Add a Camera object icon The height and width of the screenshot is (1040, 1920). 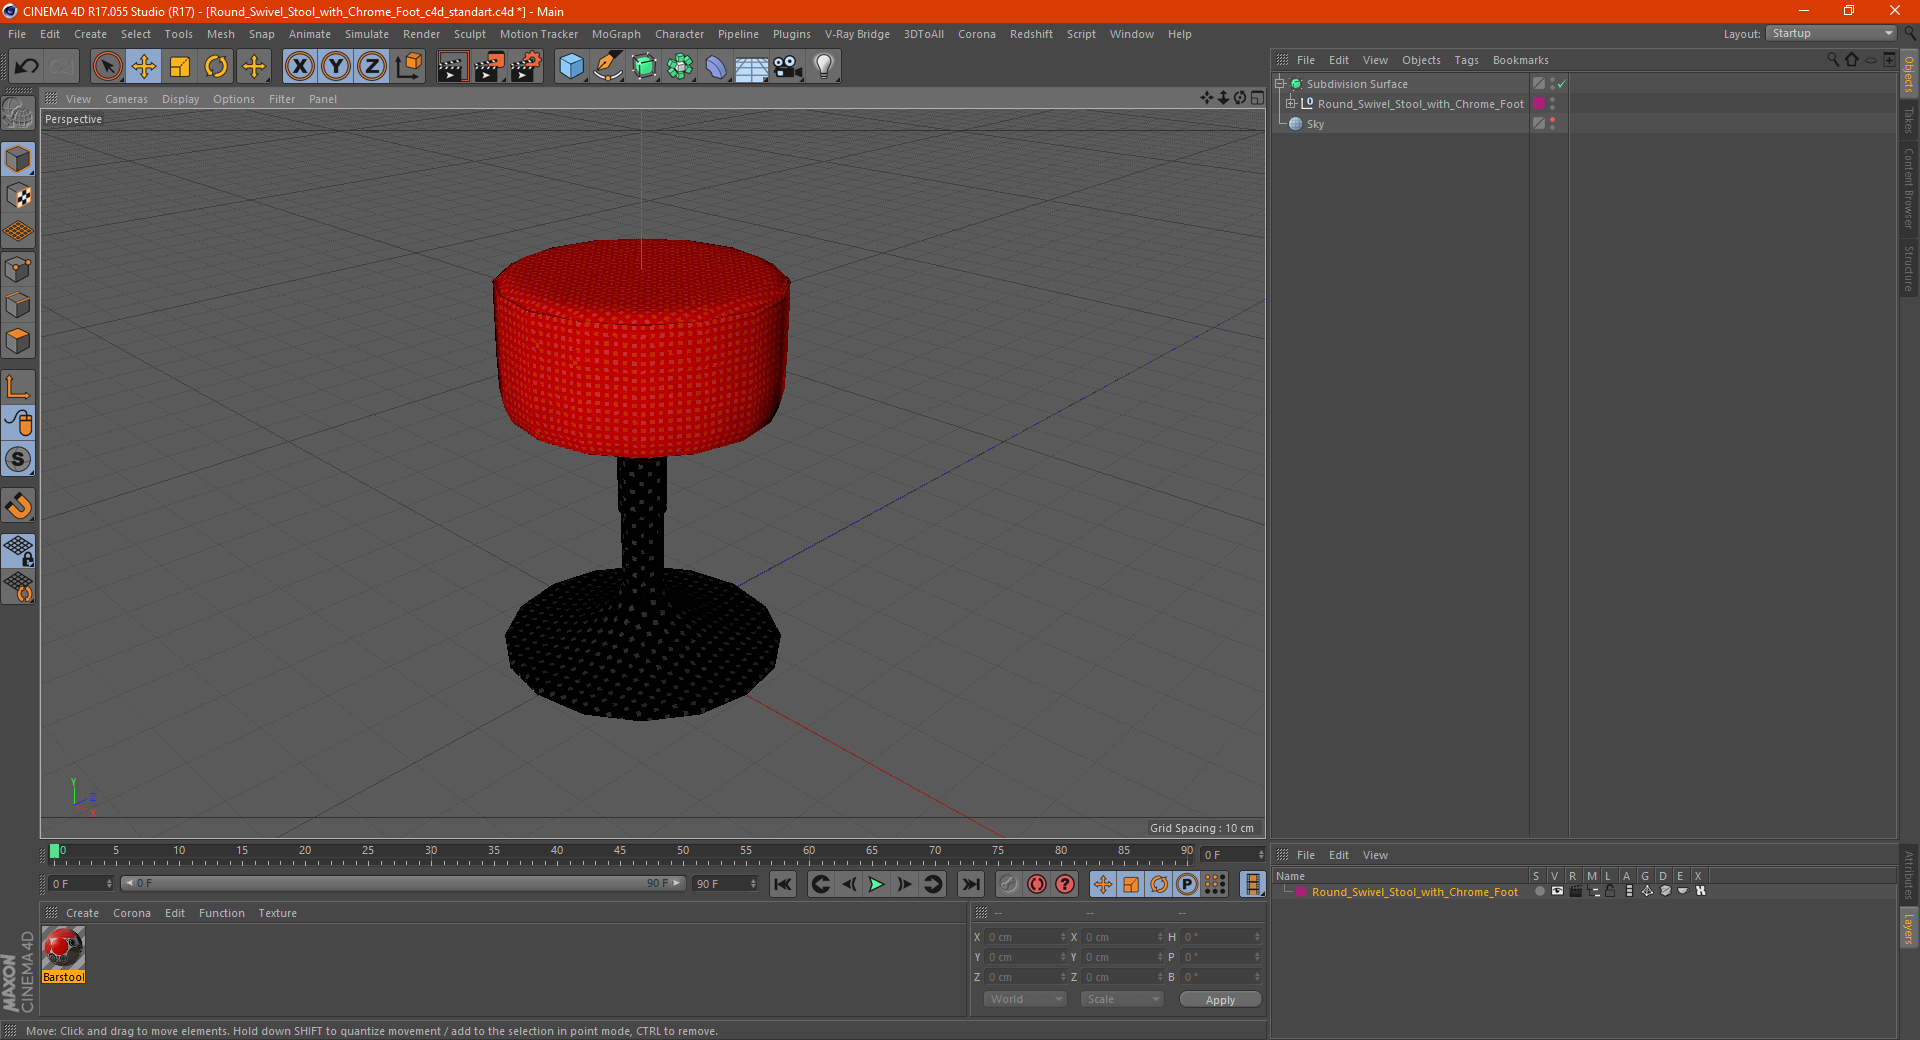point(788,67)
